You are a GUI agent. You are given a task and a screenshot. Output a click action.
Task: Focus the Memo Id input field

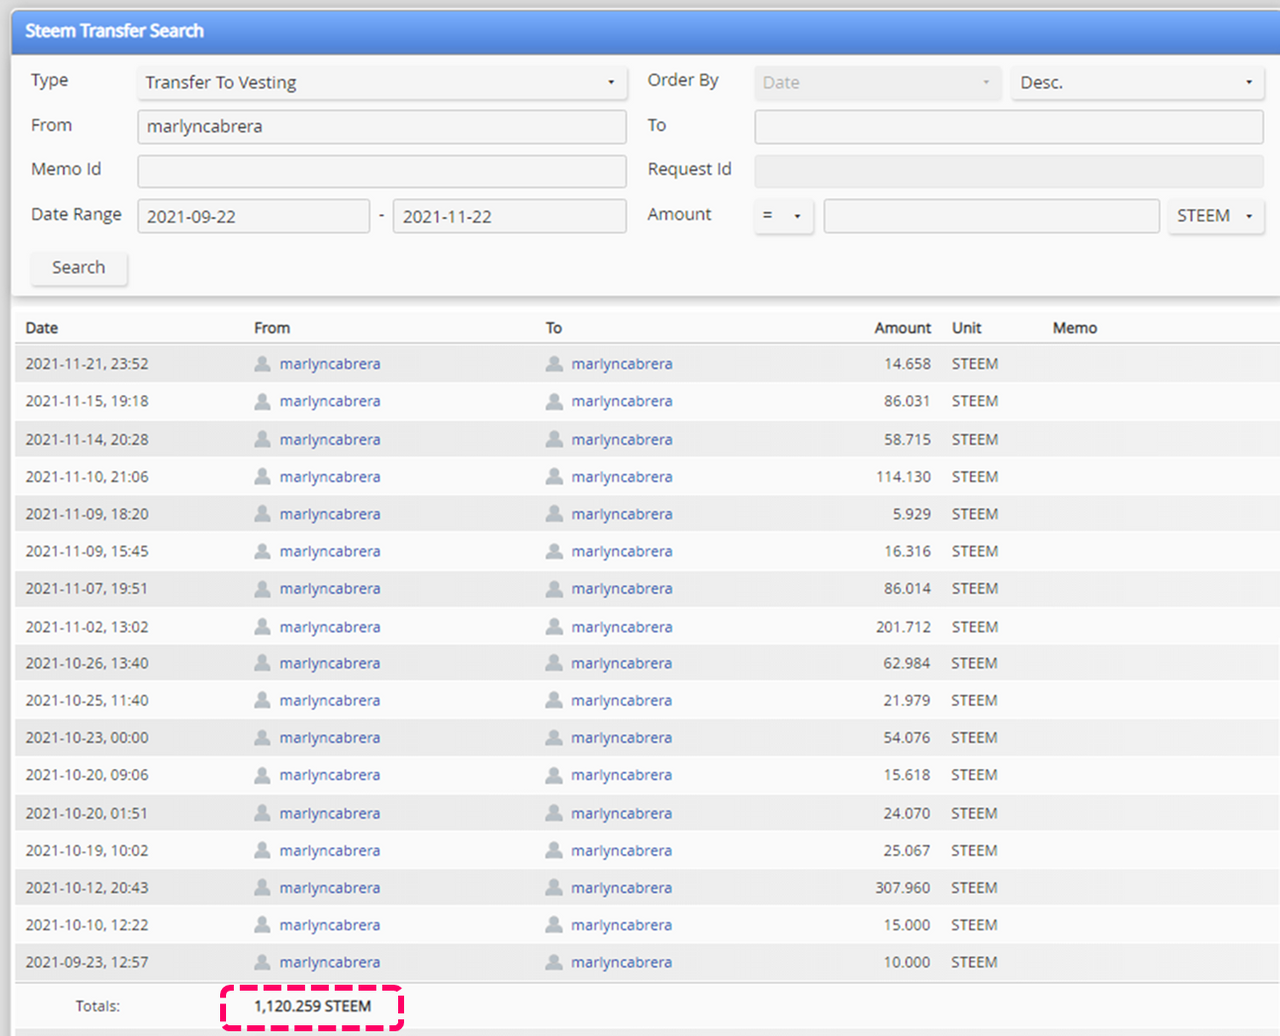click(x=382, y=171)
